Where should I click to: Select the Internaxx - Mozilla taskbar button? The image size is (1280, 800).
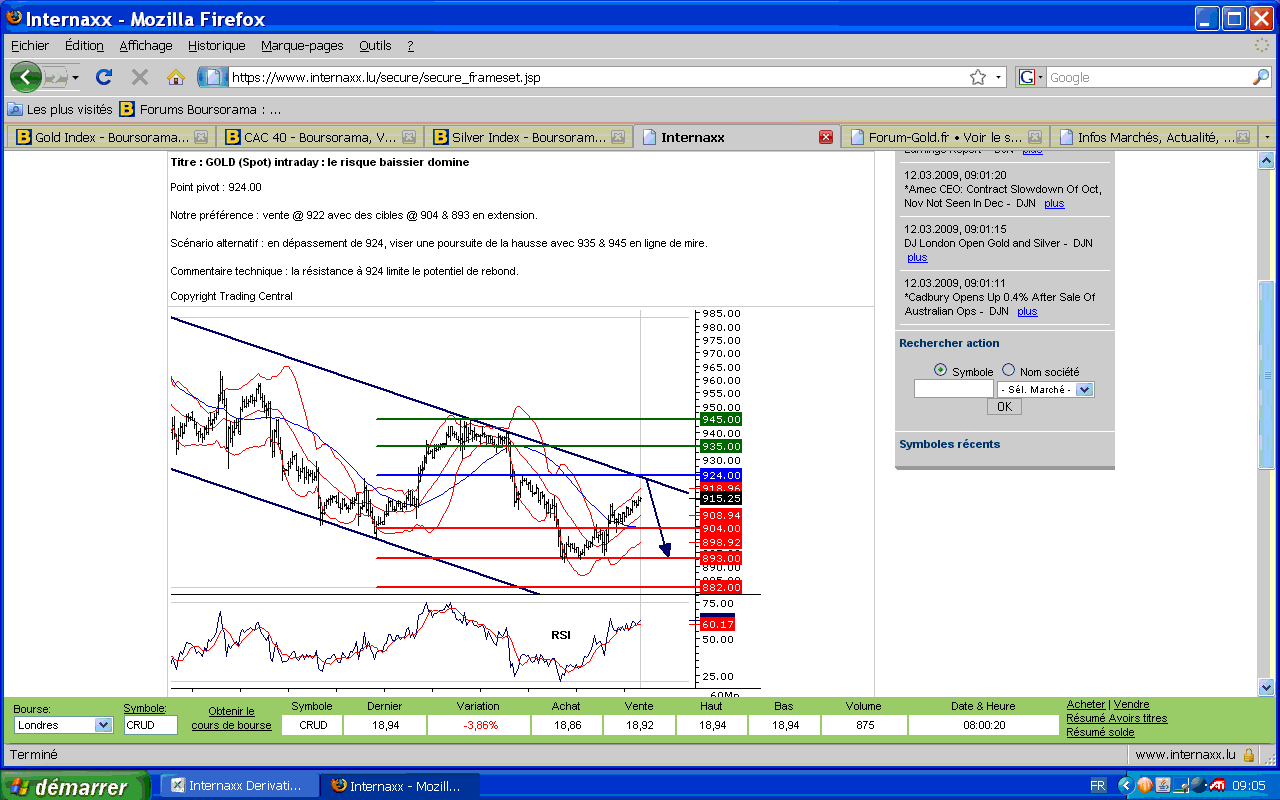[x=399, y=786]
